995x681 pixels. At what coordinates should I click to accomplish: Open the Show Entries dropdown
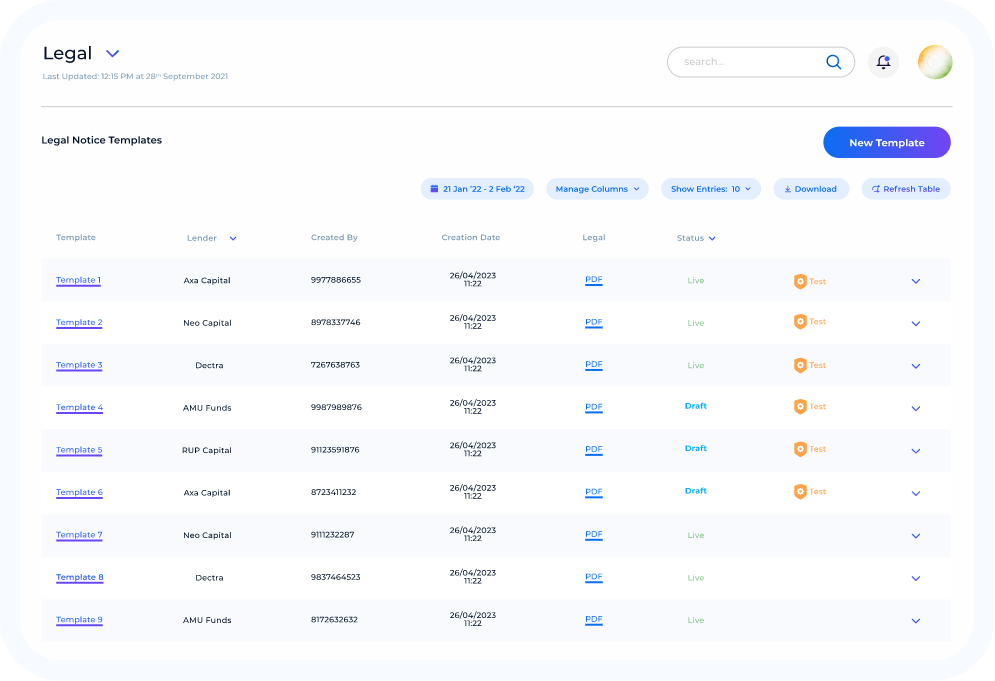pos(710,189)
